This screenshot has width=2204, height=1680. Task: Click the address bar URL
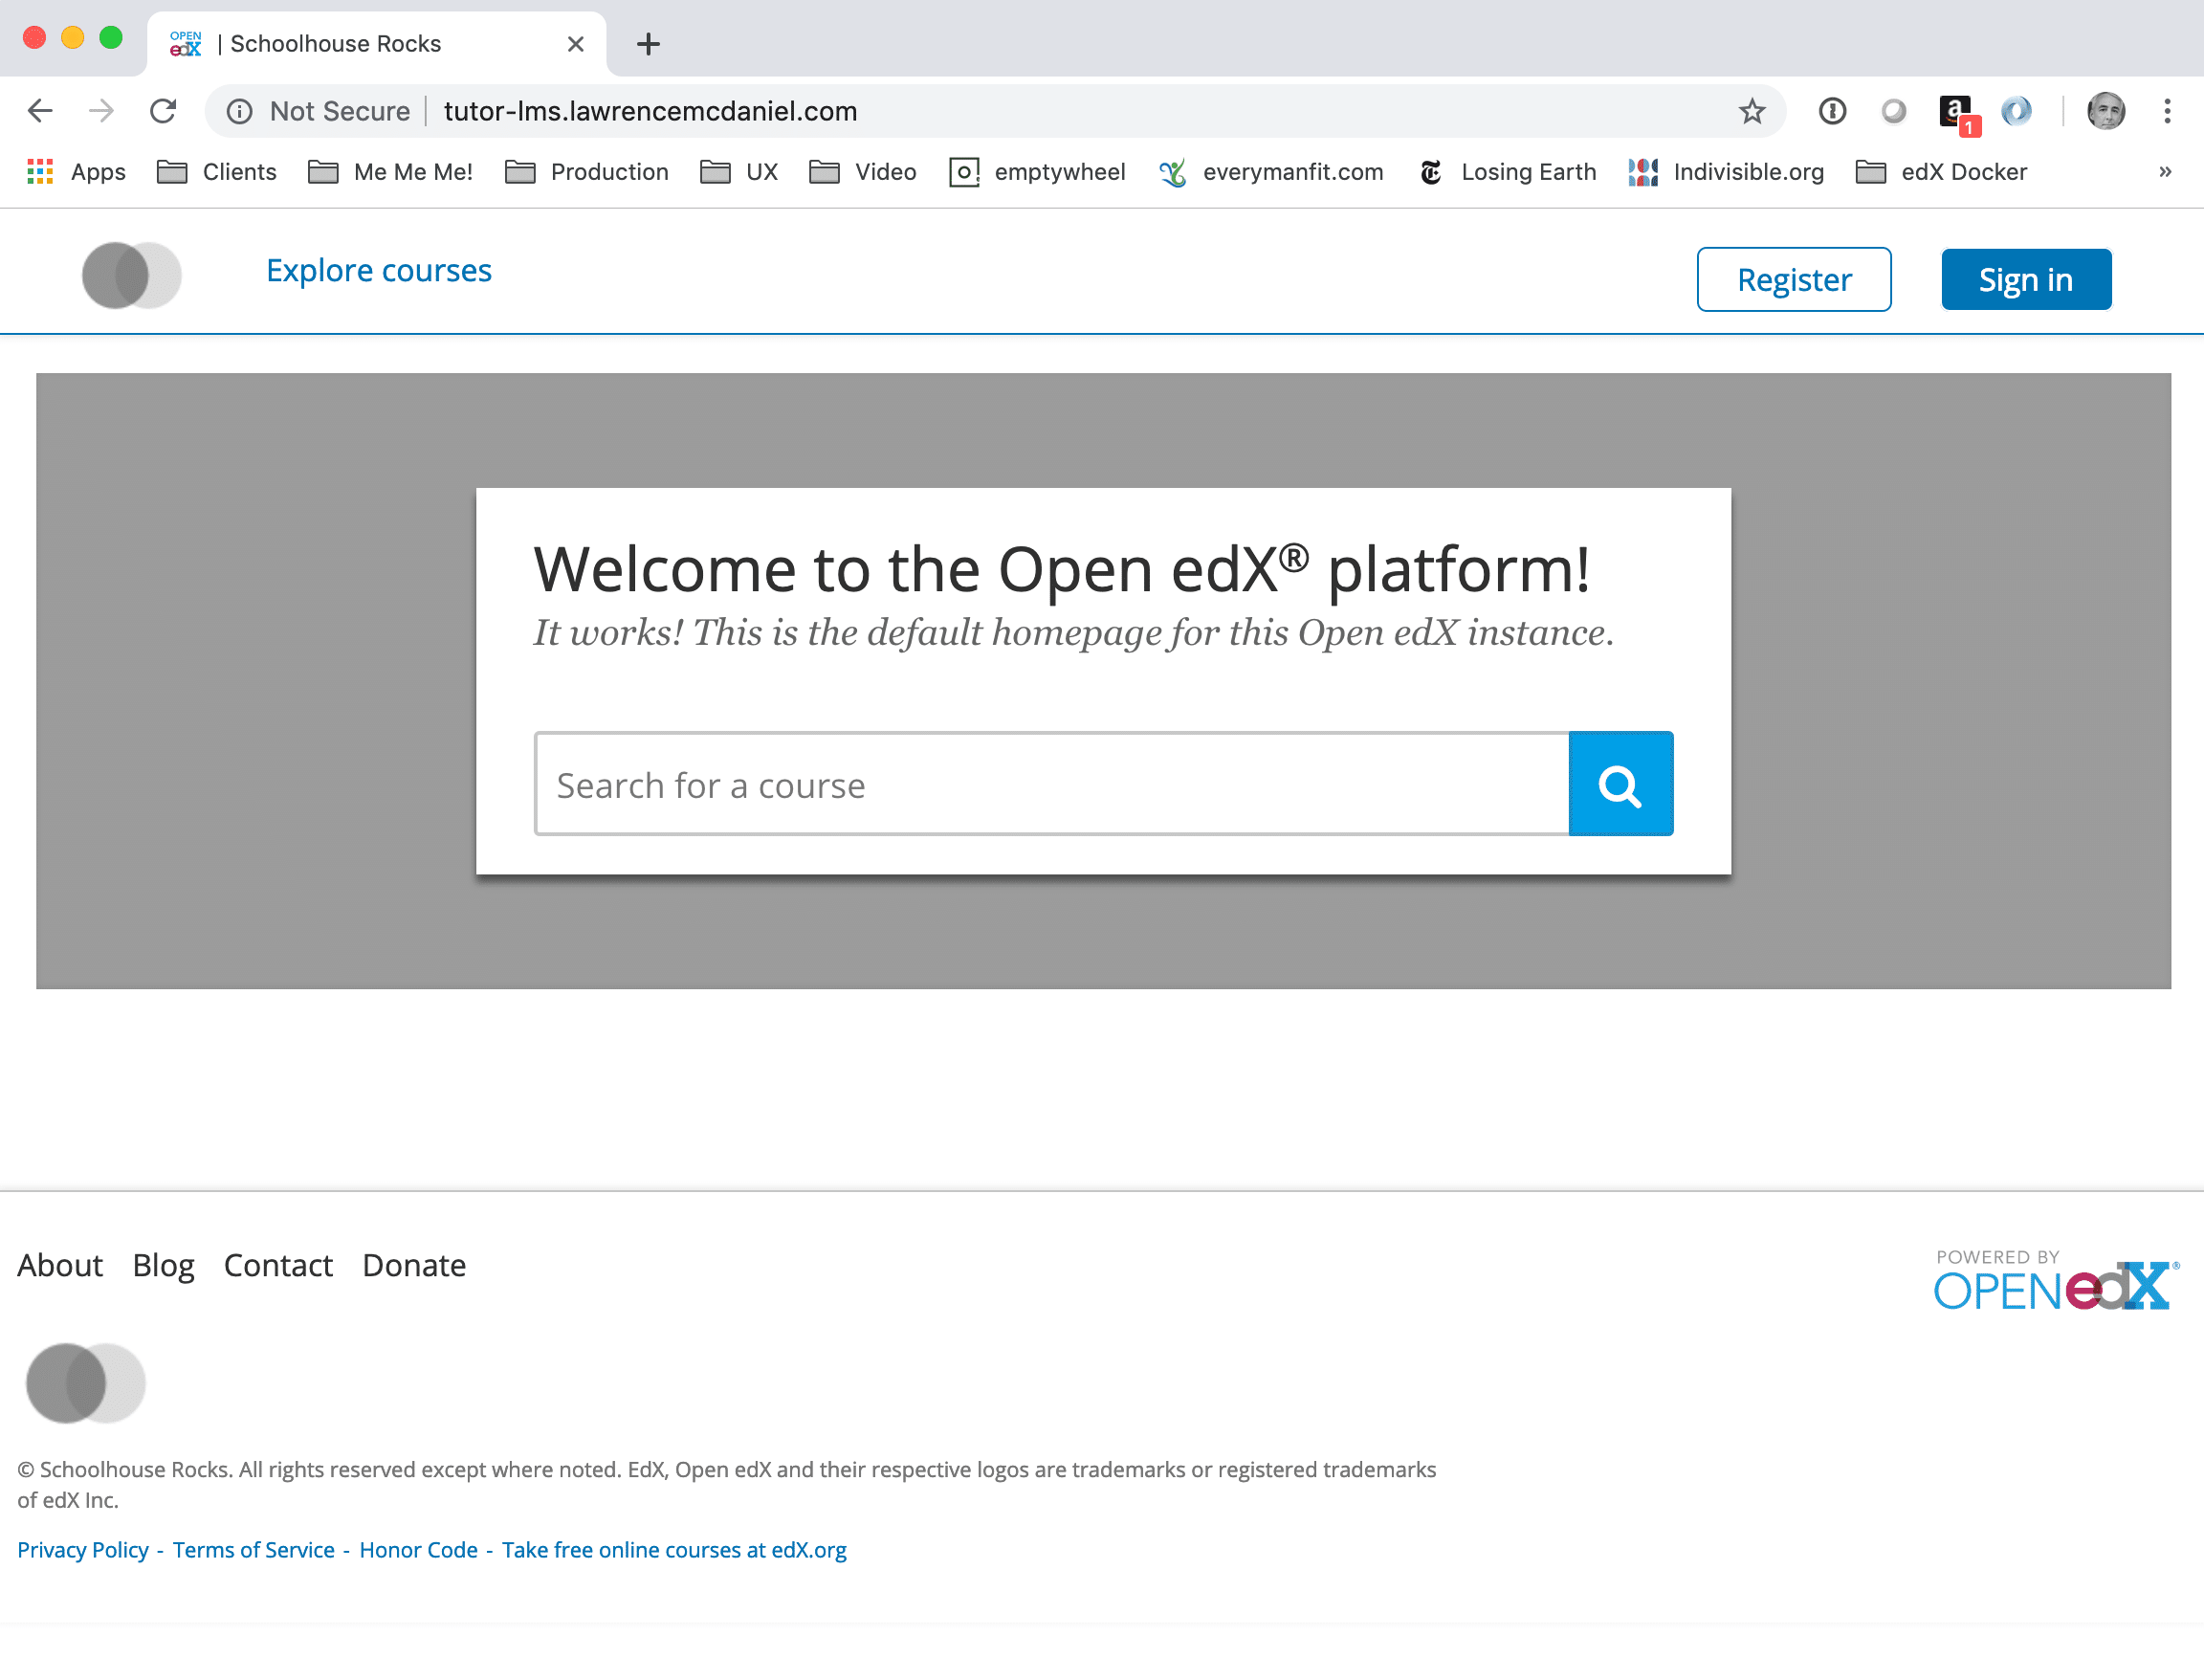tap(650, 111)
